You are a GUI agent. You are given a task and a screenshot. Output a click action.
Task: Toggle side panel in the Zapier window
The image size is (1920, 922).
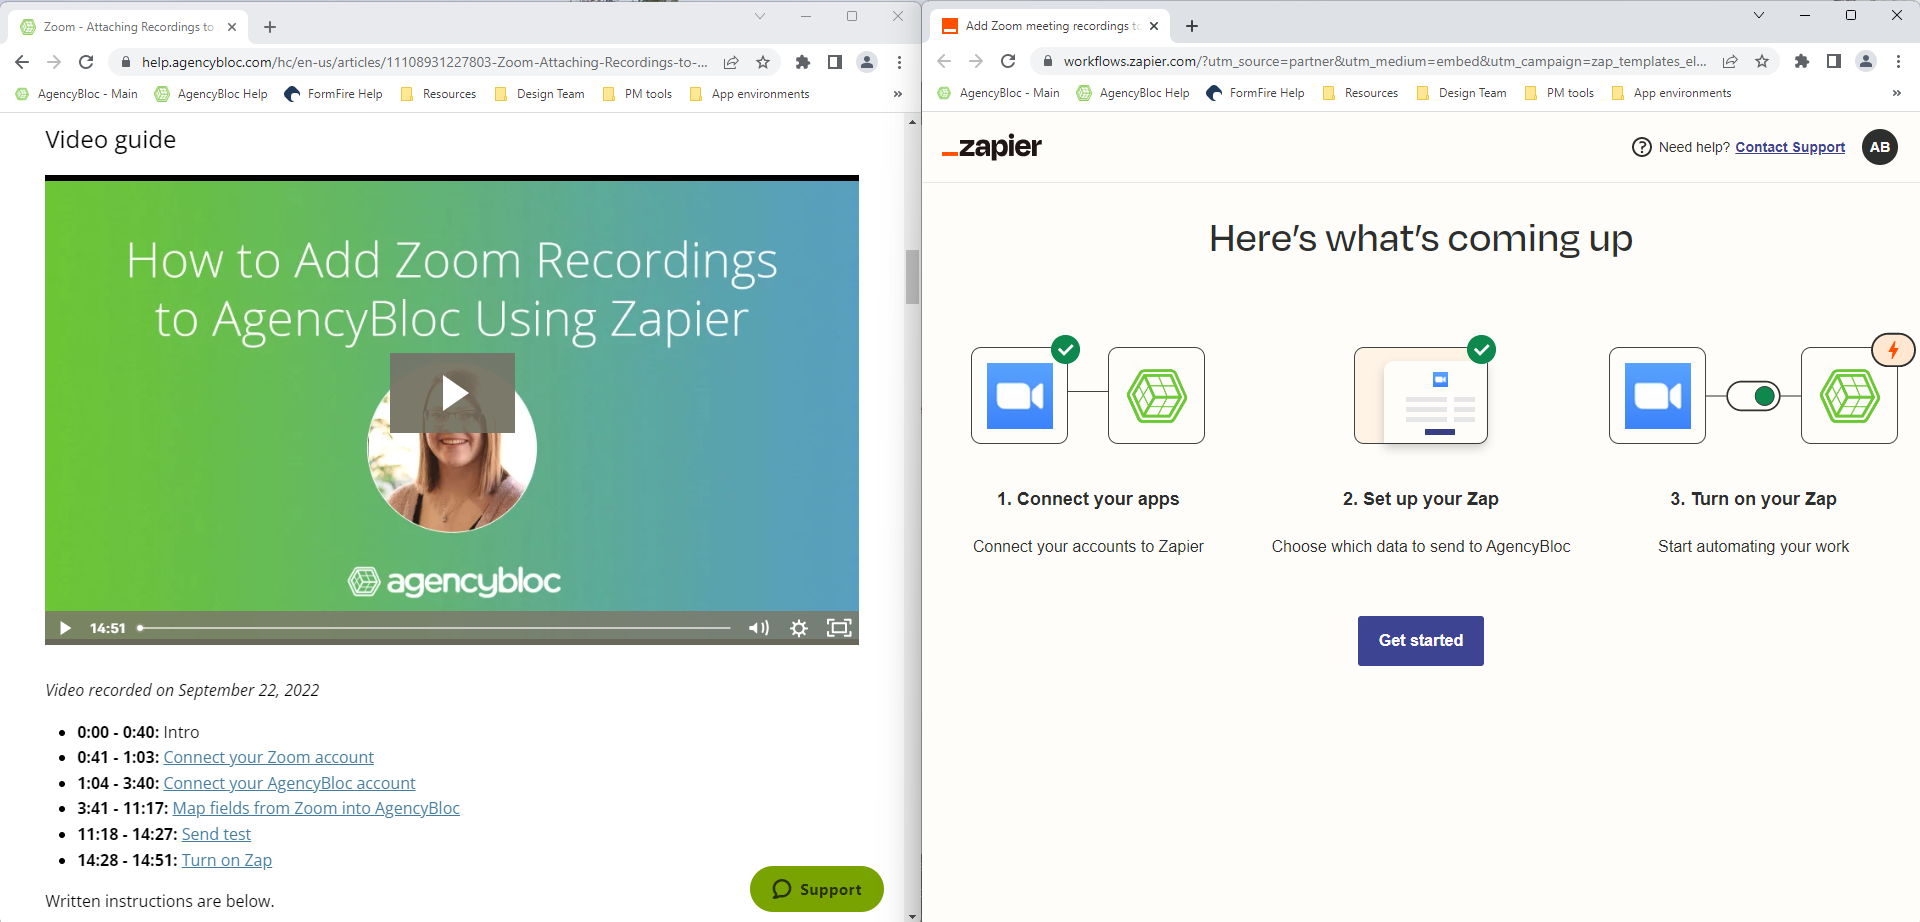1834,61
